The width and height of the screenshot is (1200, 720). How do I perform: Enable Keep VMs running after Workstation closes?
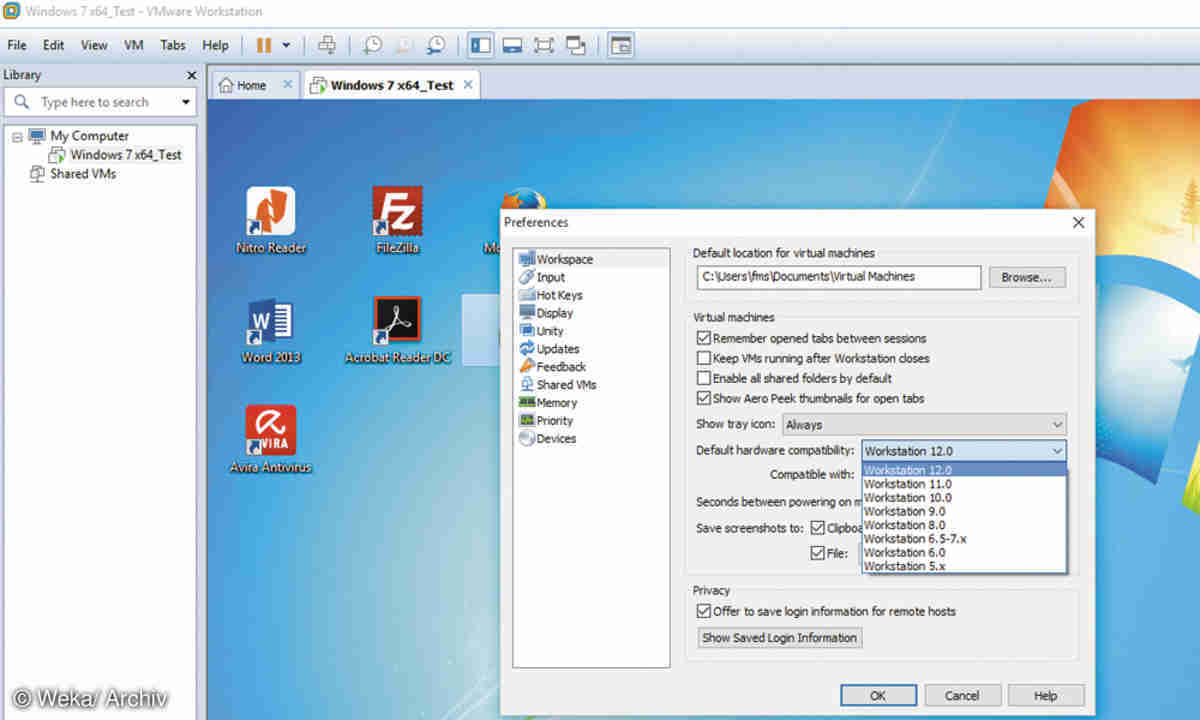click(x=704, y=359)
